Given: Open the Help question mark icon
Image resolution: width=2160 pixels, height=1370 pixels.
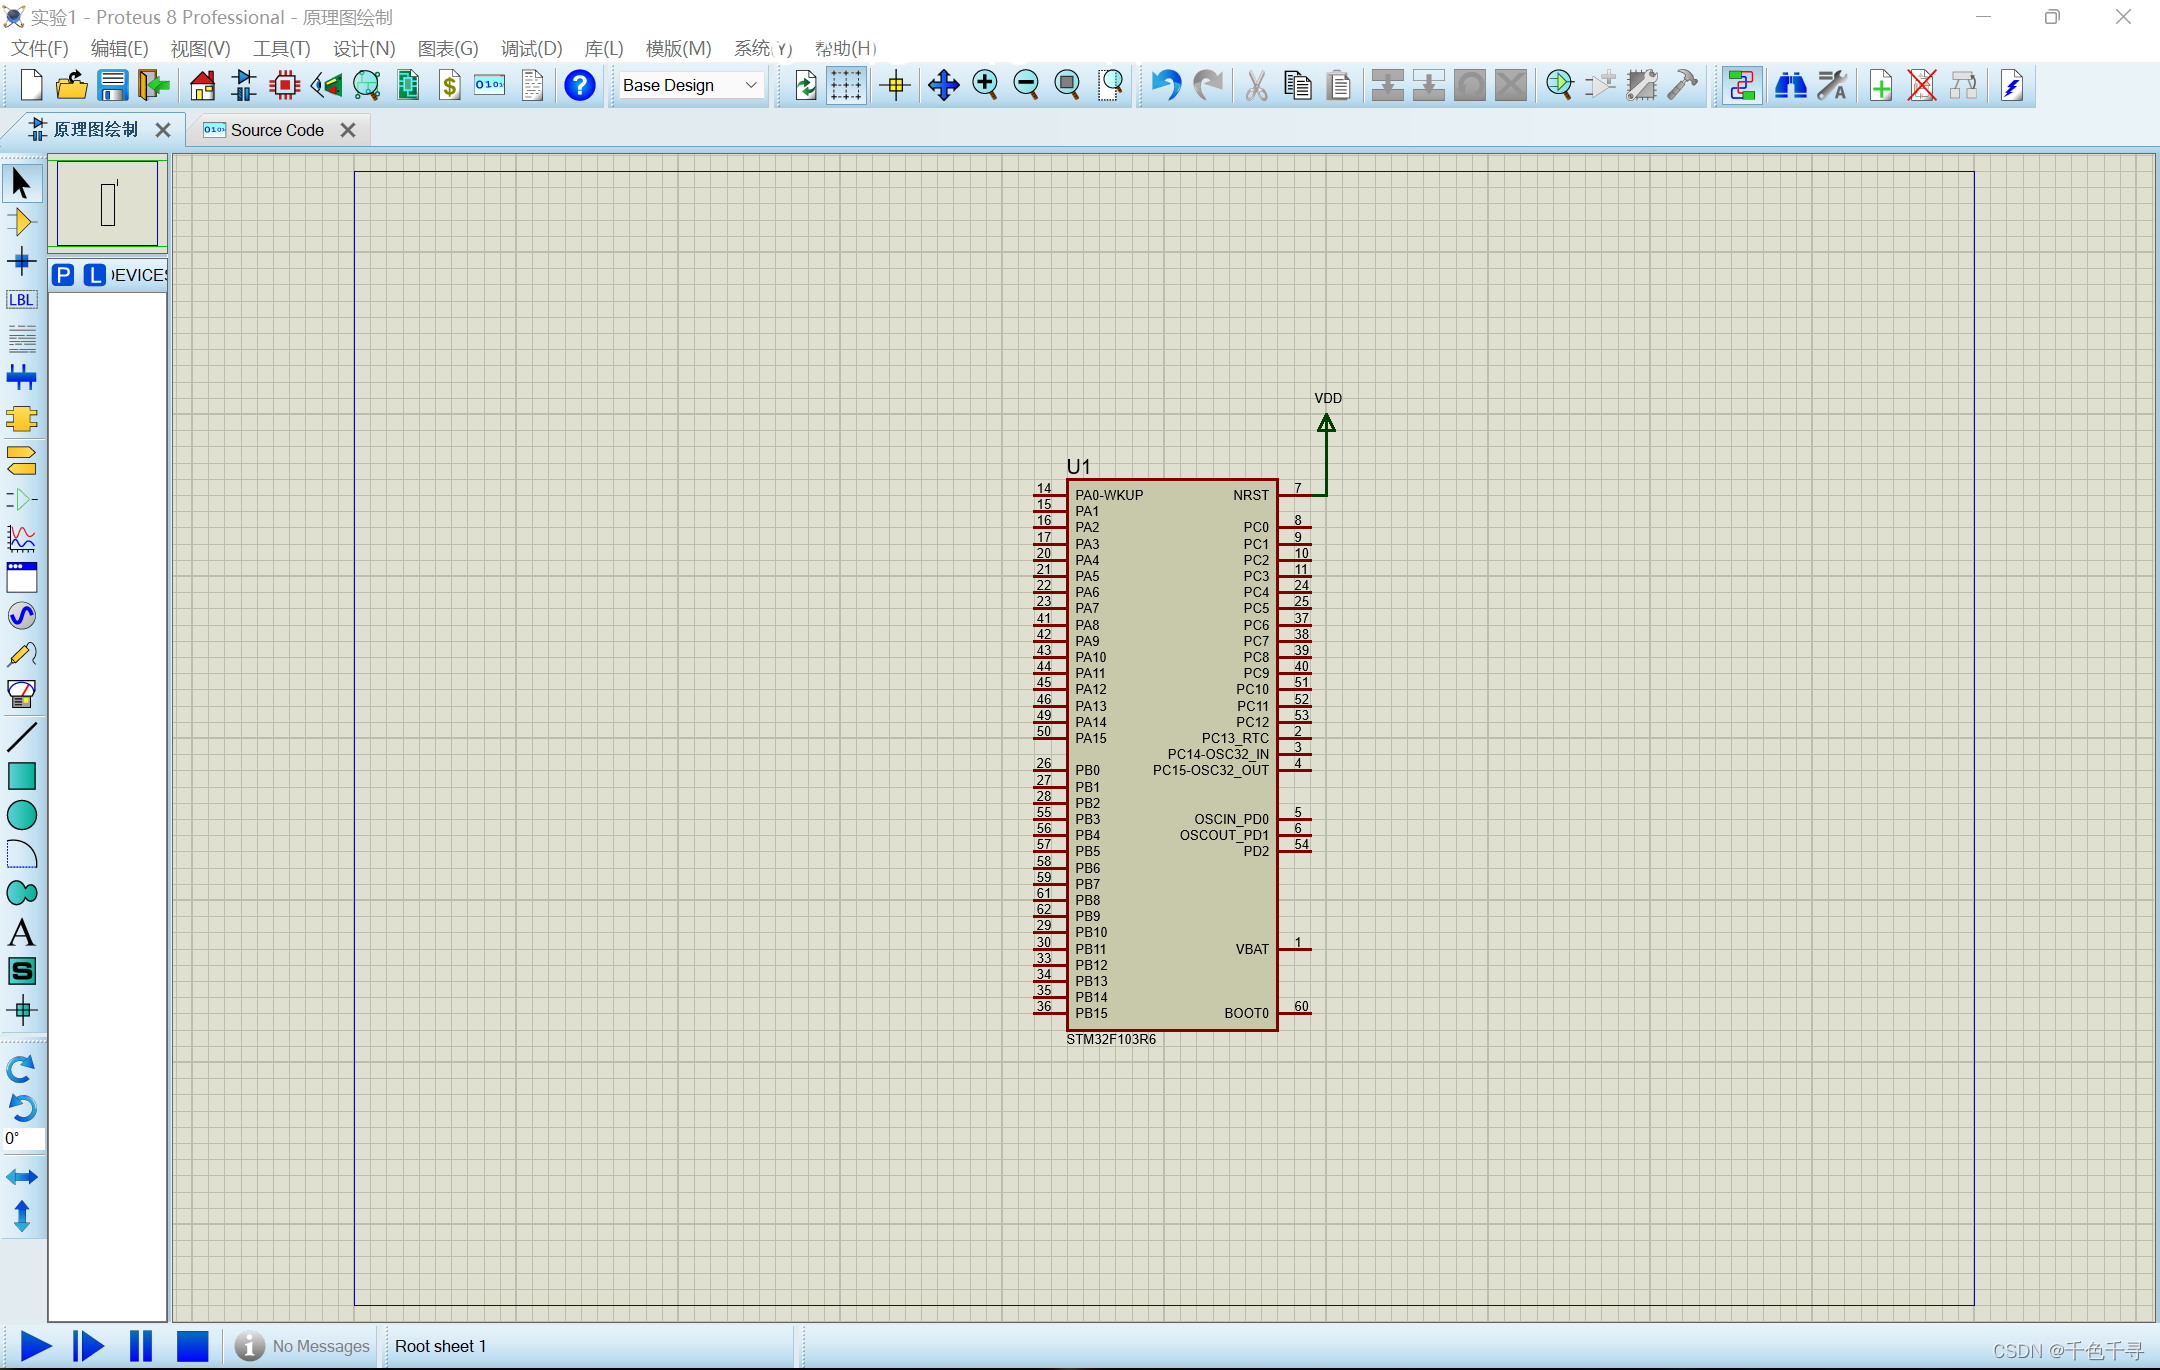Looking at the screenshot, I should 579,85.
